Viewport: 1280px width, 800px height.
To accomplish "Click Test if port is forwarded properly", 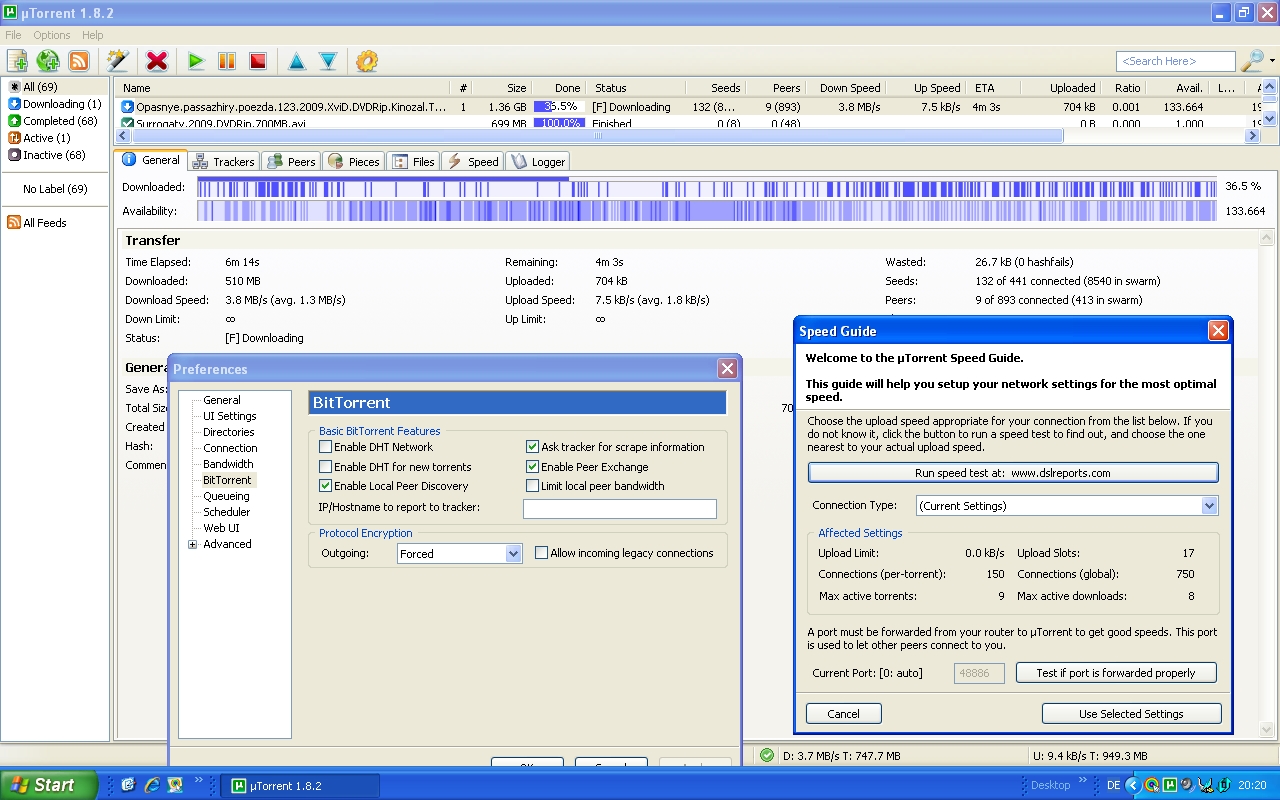I will (x=1116, y=673).
